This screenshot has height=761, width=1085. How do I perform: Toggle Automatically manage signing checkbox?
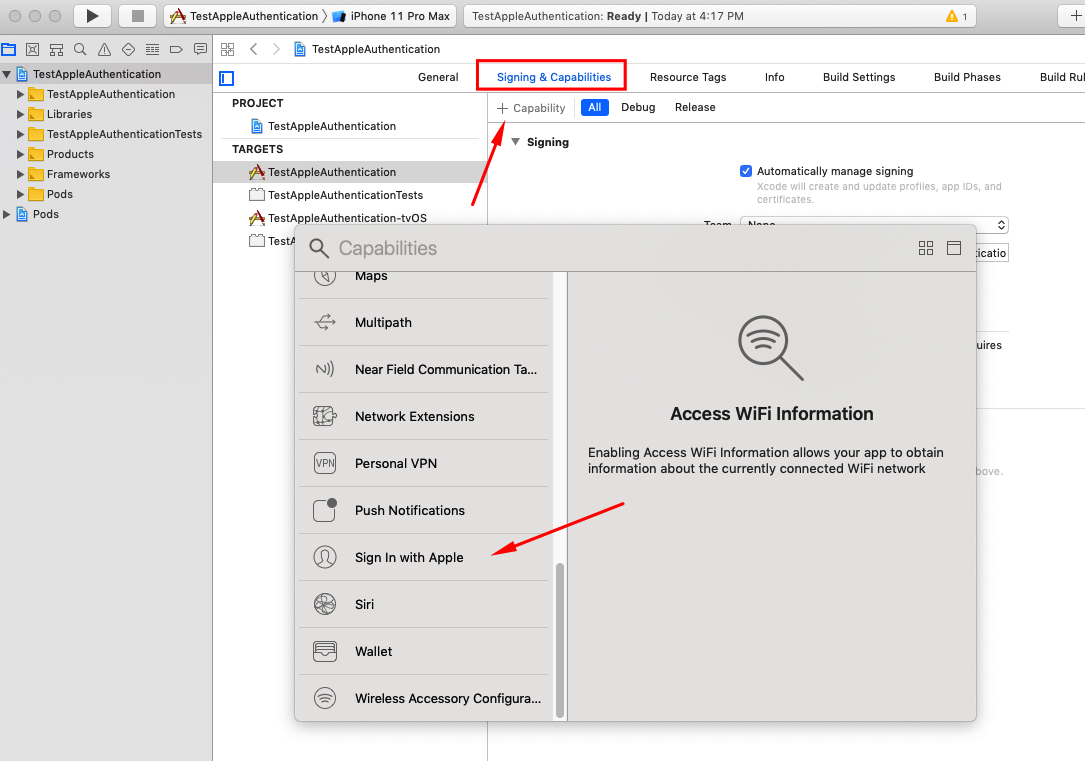(746, 171)
